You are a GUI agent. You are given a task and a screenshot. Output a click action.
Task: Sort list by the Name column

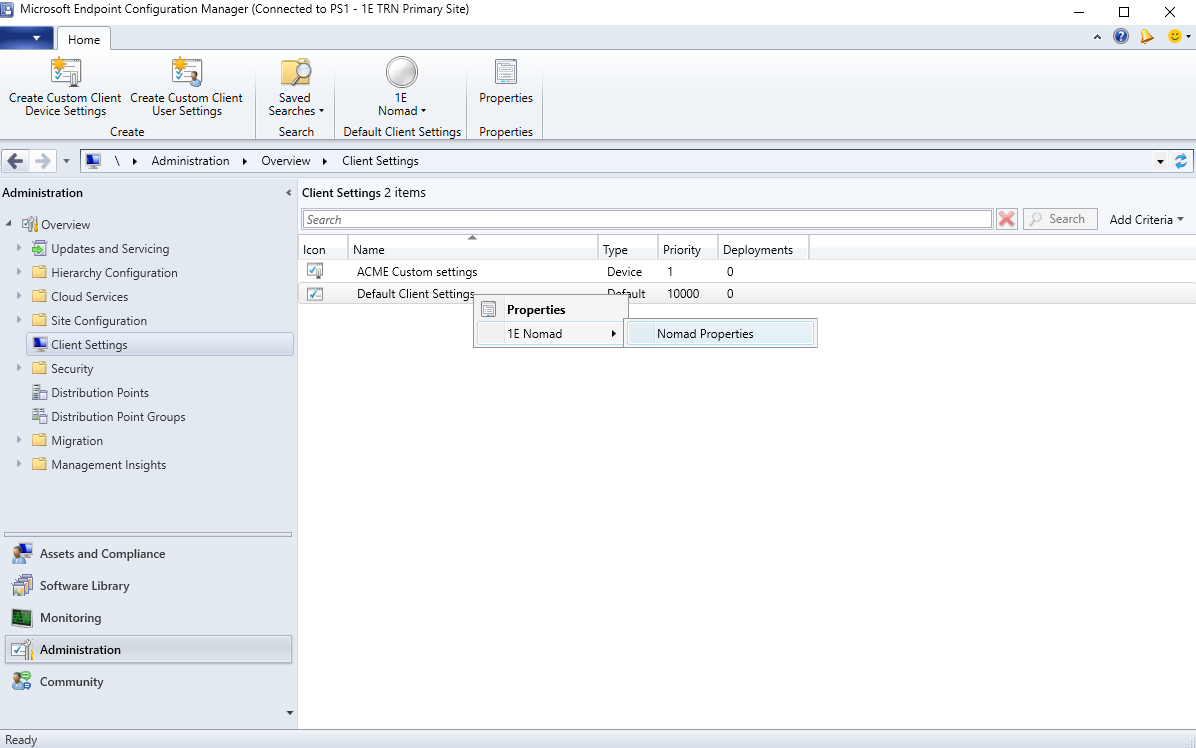473,249
